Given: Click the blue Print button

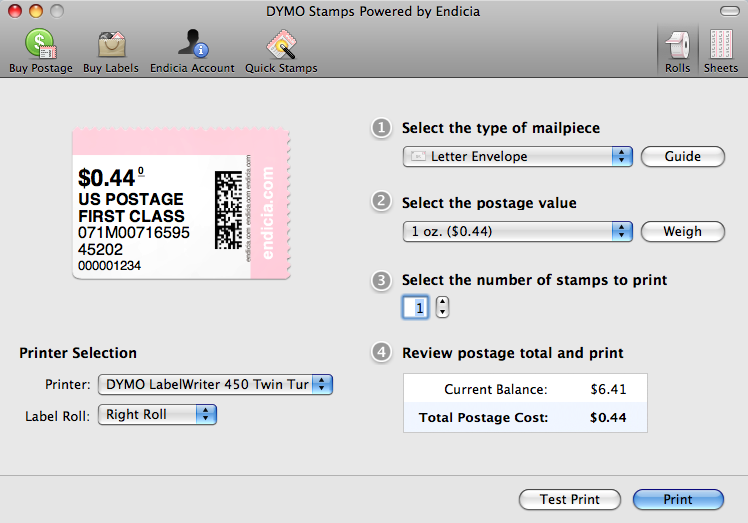Looking at the screenshot, I should [678, 499].
